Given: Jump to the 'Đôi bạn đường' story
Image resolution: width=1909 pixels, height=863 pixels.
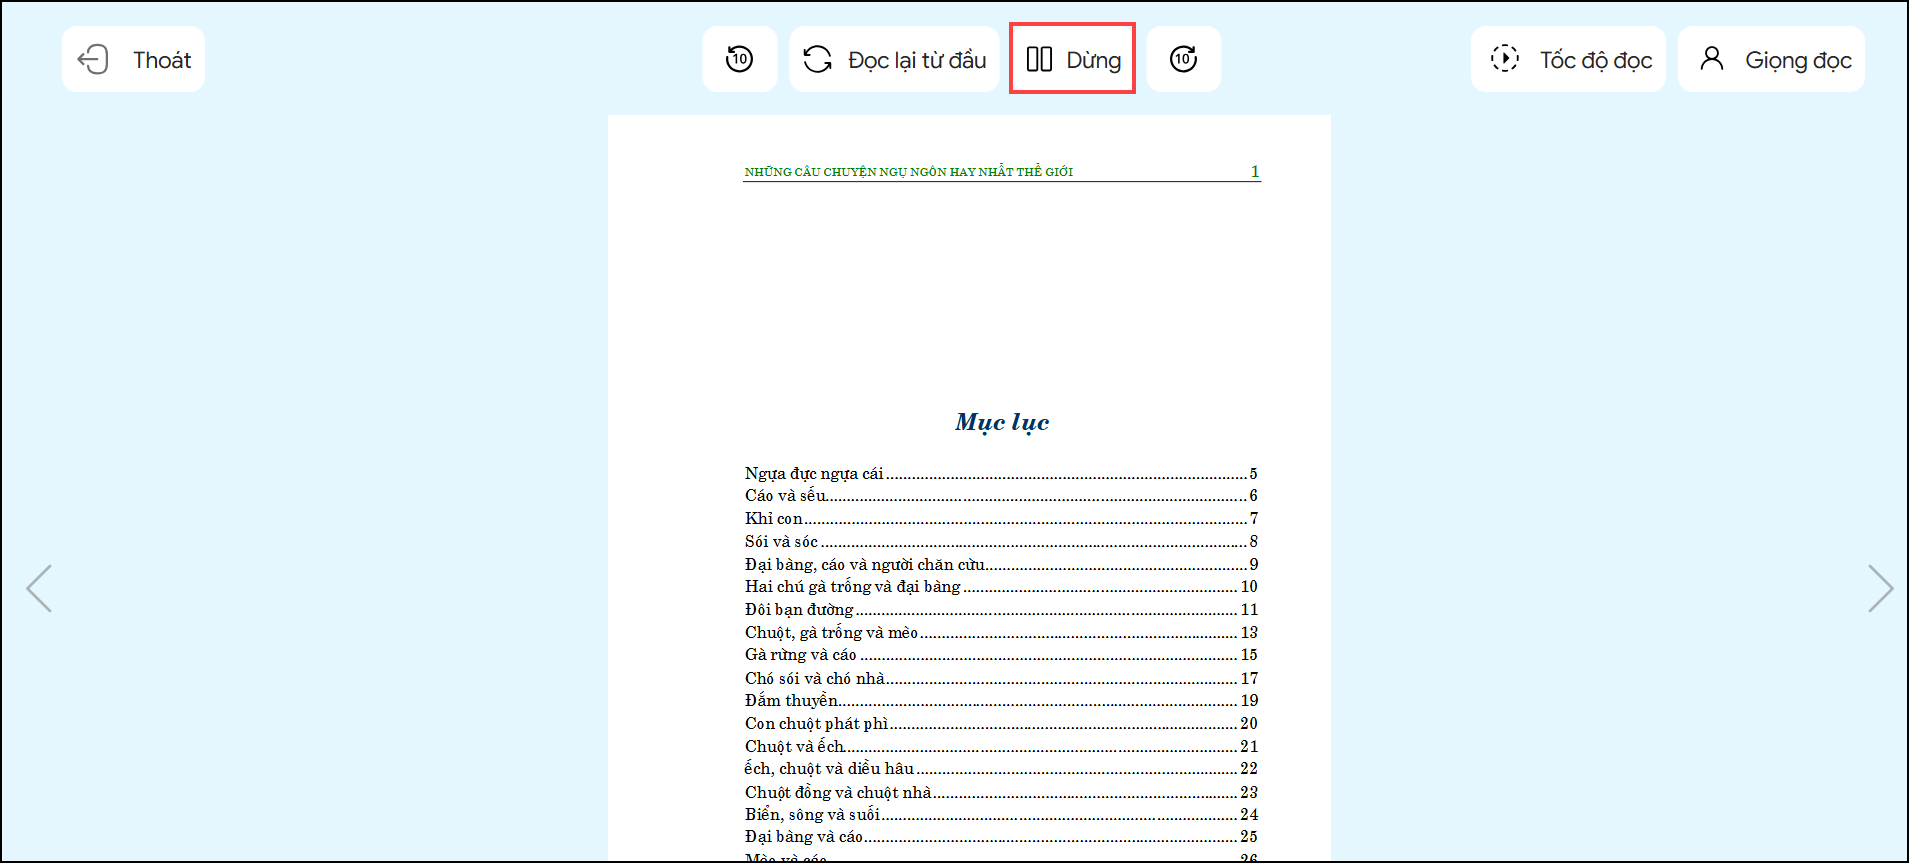Looking at the screenshot, I should (x=799, y=610).
